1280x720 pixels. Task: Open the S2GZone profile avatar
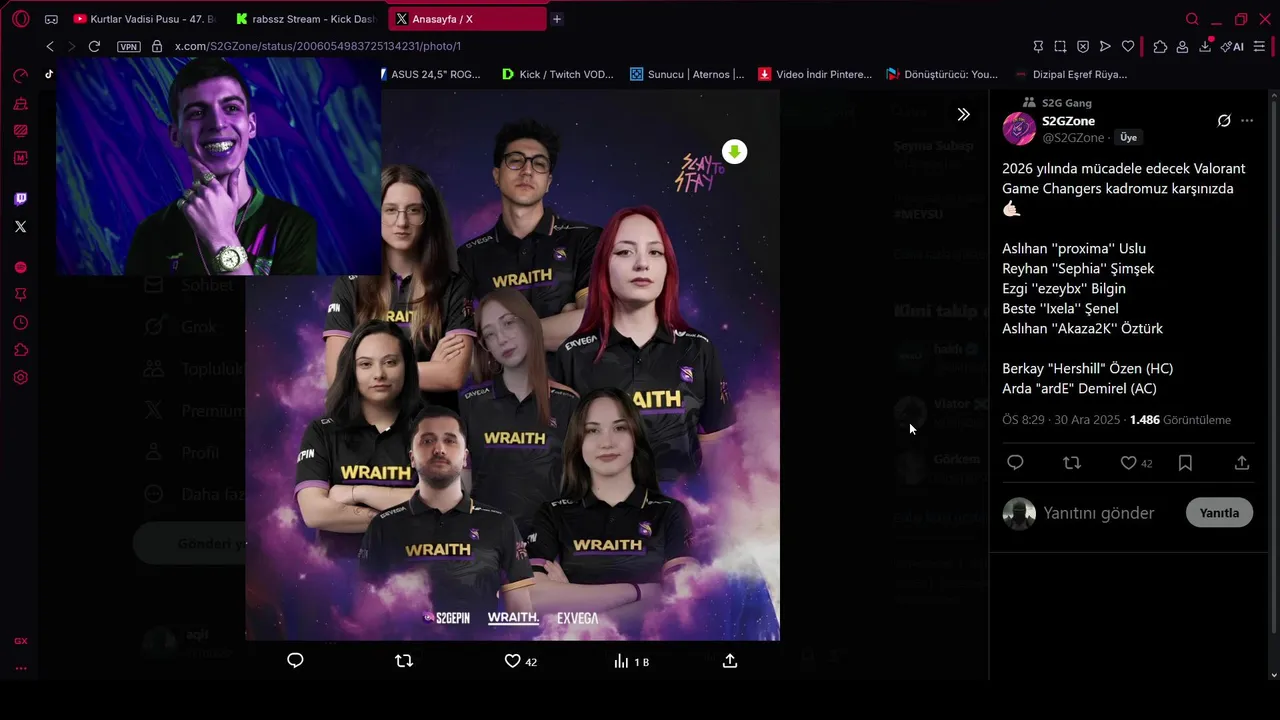point(1019,129)
